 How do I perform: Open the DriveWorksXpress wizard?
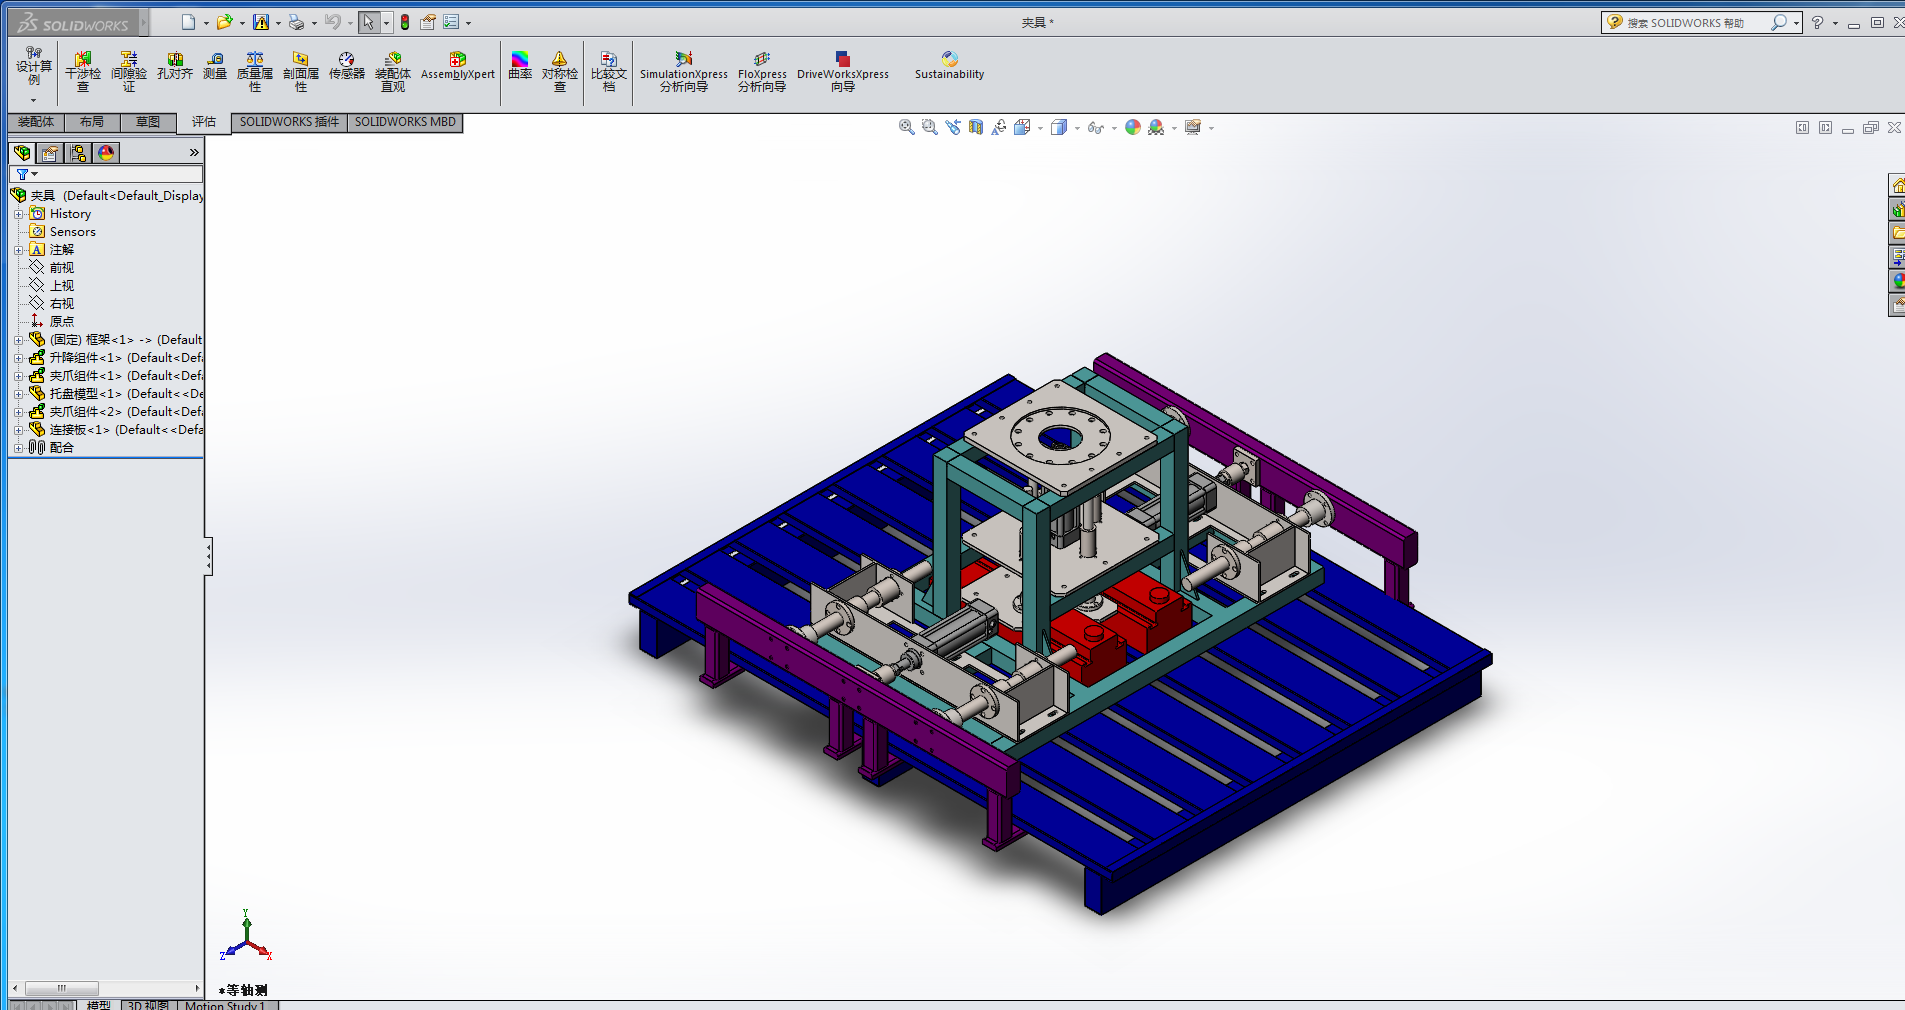pos(843,72)
